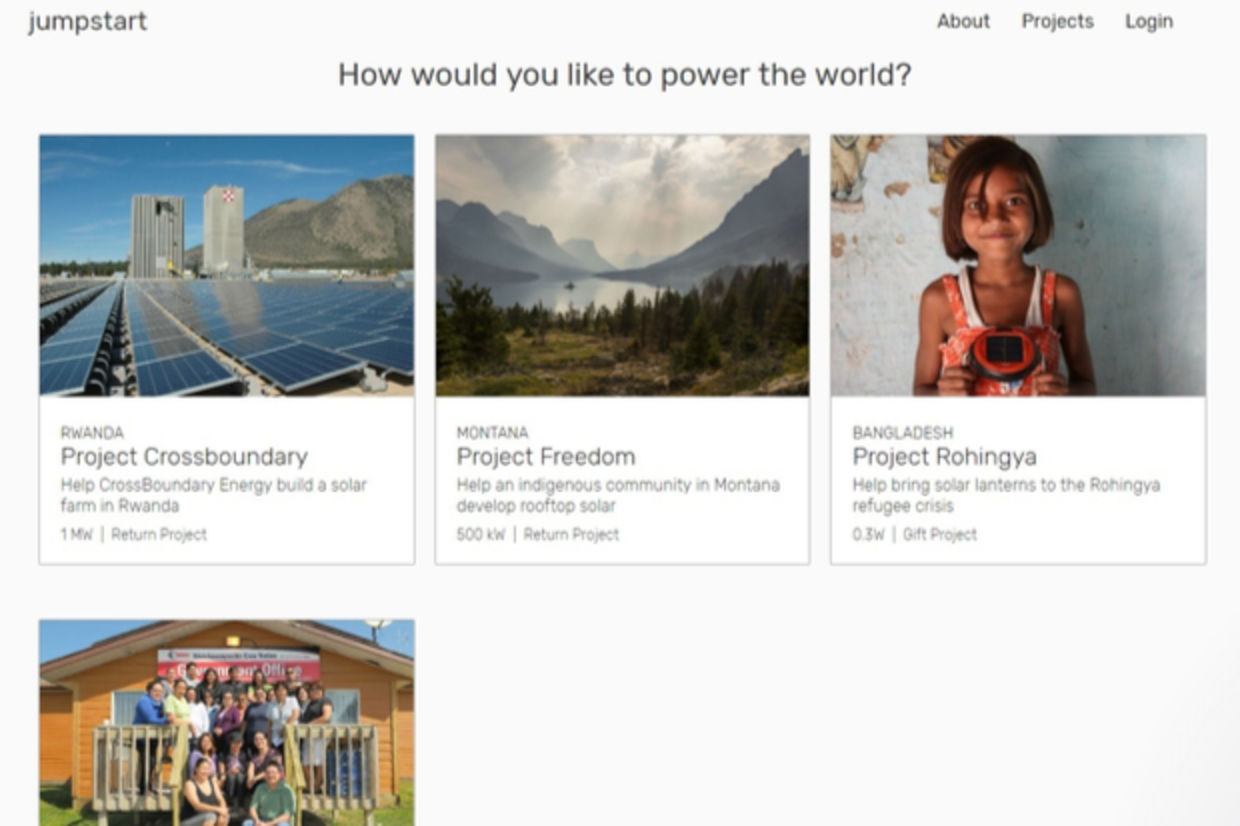Click the Rohingya solar lanterns description
1240x826 pixels.
tap(1005, 495)
